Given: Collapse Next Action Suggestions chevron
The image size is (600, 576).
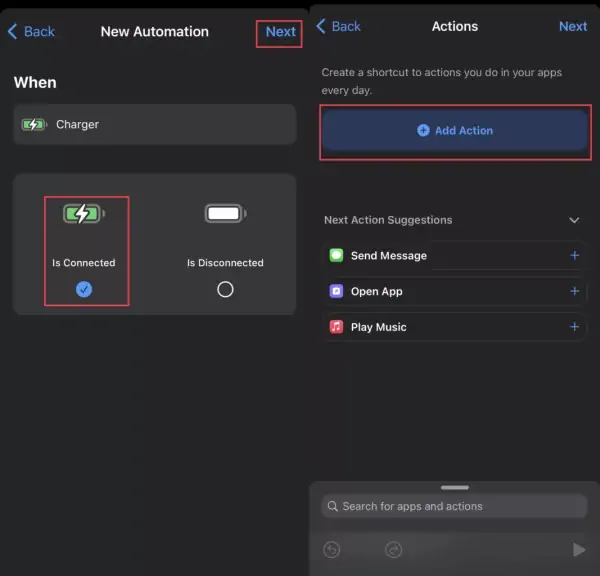Looking at the screenshot, I should click(574, 220).
